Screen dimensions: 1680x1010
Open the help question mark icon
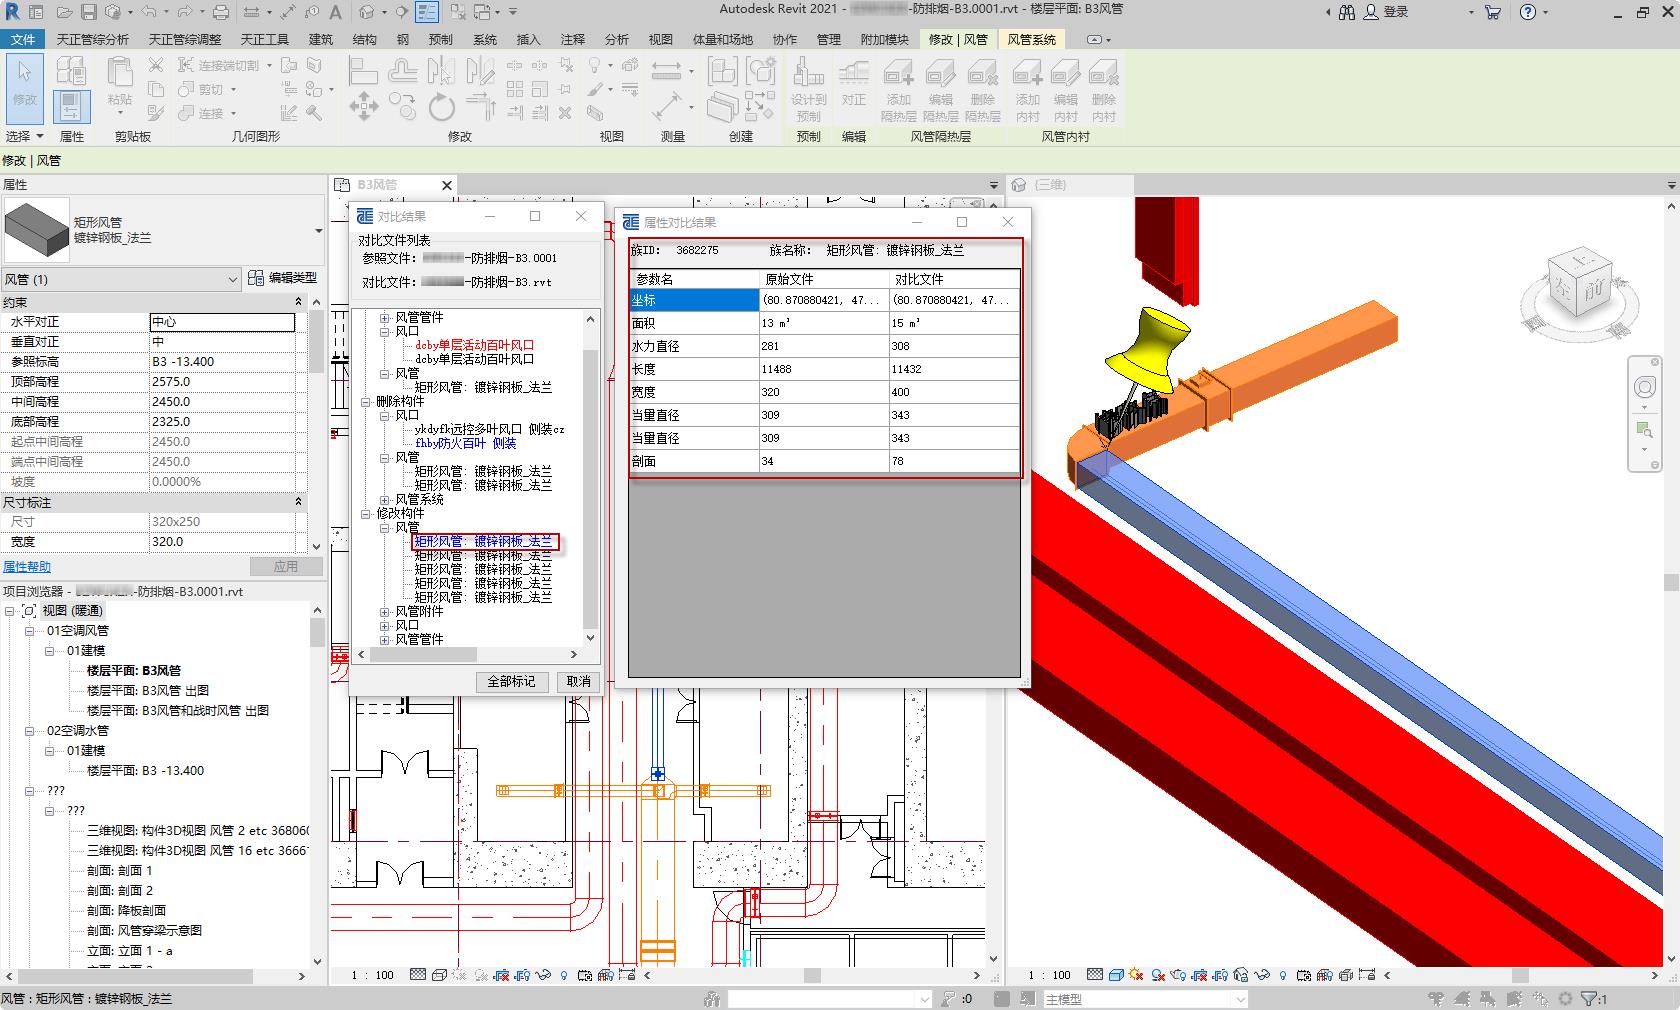pyautogui.click(x=1527, y=12)
